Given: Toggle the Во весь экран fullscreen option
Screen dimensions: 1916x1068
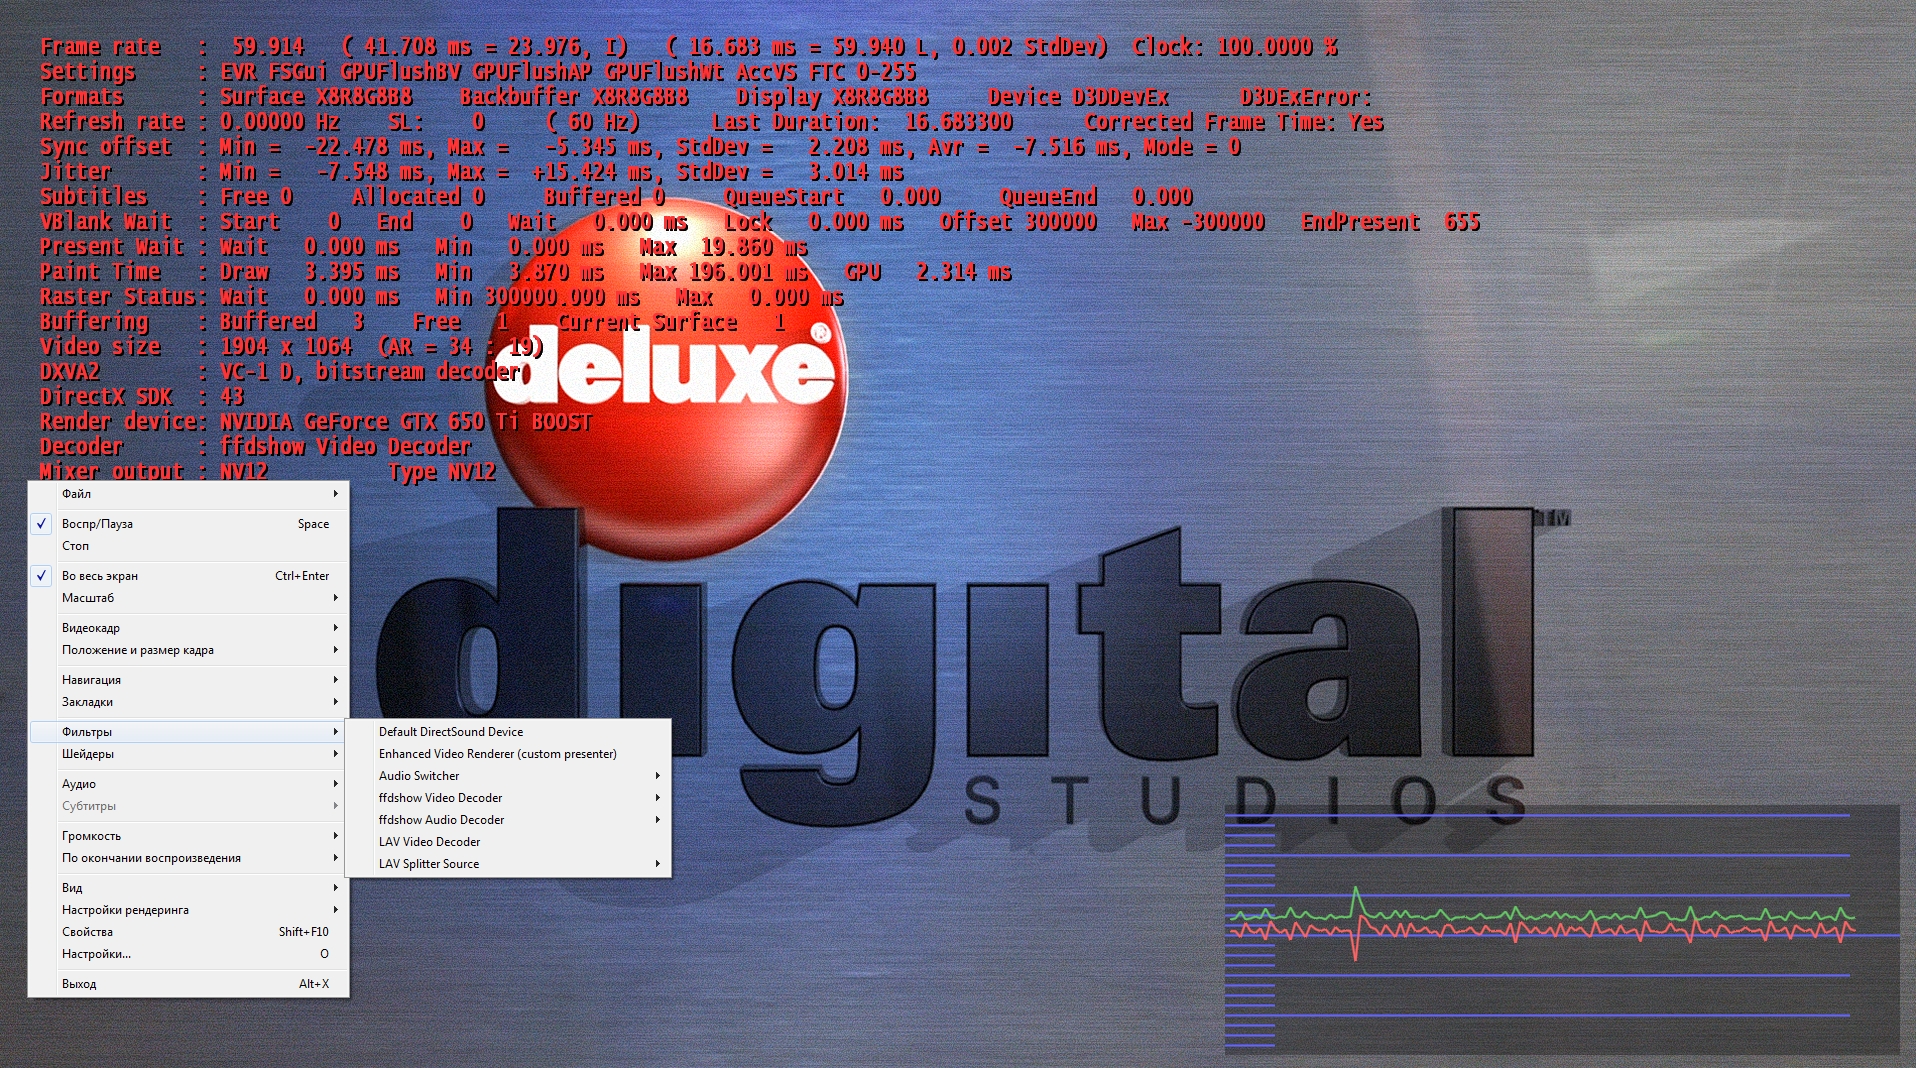Looking at the screenshot, I should [x=100, y=576].
